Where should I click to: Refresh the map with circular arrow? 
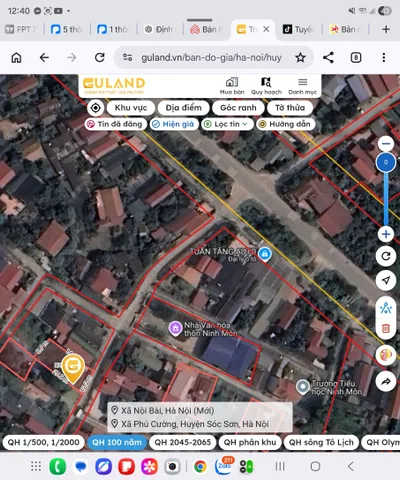point(386,256)
